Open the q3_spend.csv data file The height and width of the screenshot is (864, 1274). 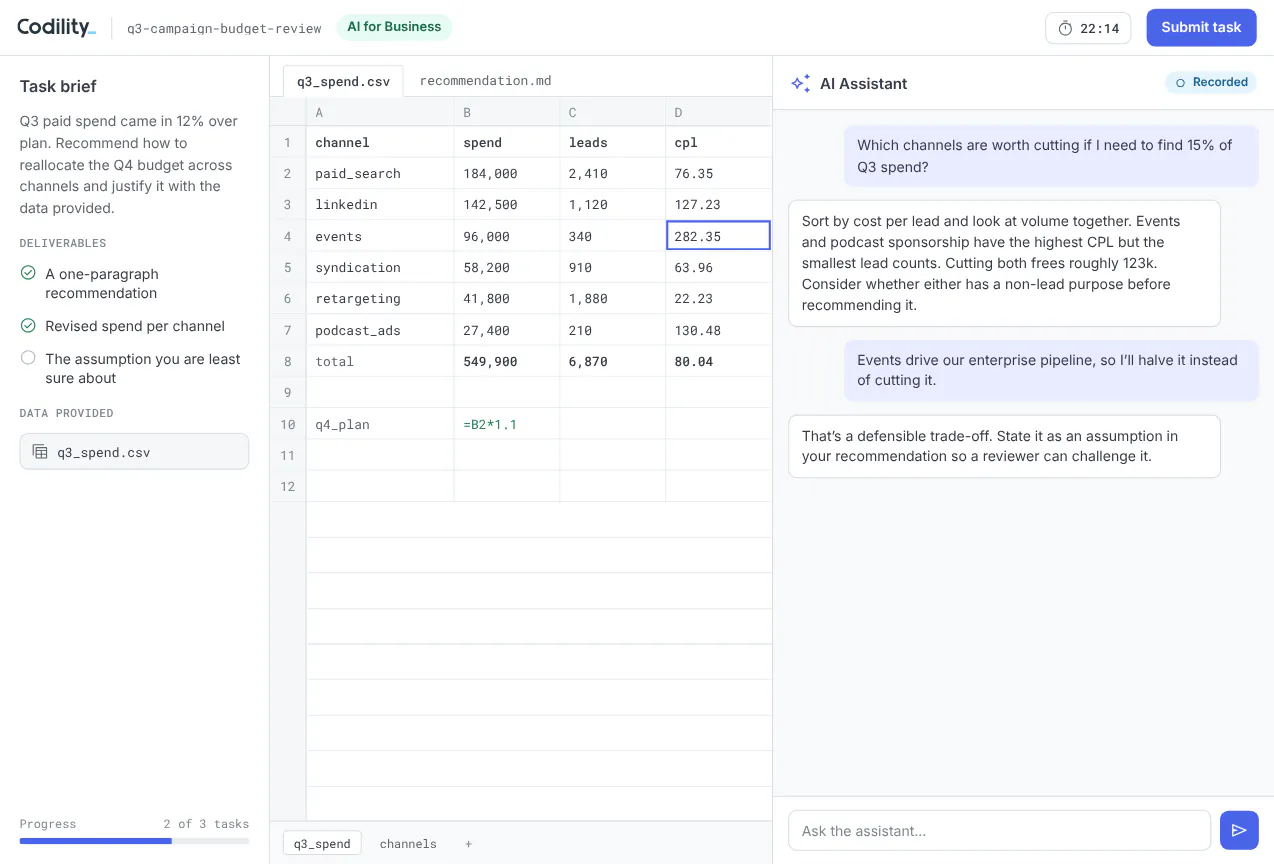[x=134, y=451]
